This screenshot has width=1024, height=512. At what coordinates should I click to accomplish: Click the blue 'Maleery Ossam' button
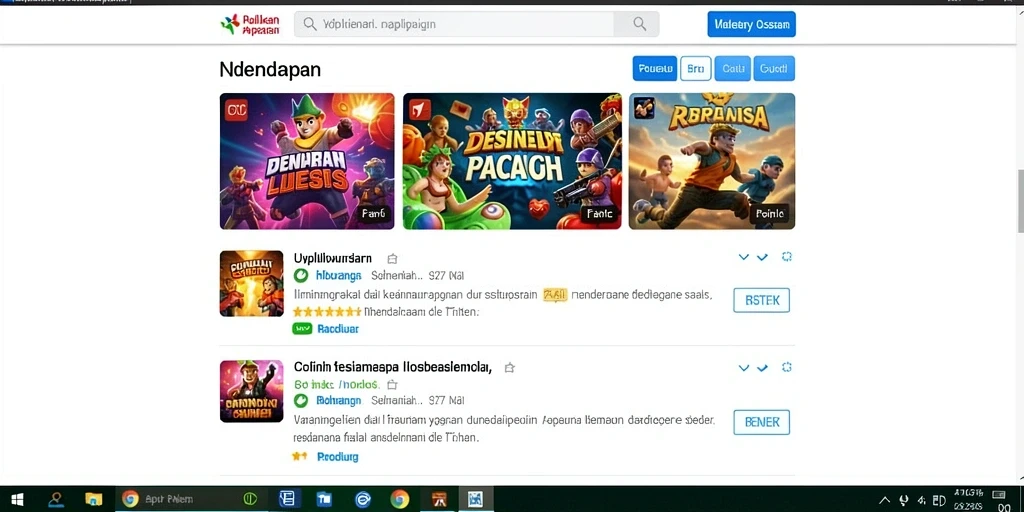pyautogui.click(x=751, y=24)
